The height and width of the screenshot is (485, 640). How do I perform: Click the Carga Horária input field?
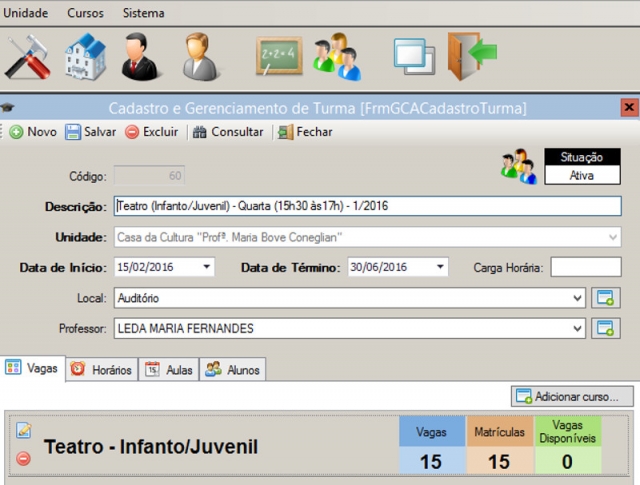(x=585, y=267)
